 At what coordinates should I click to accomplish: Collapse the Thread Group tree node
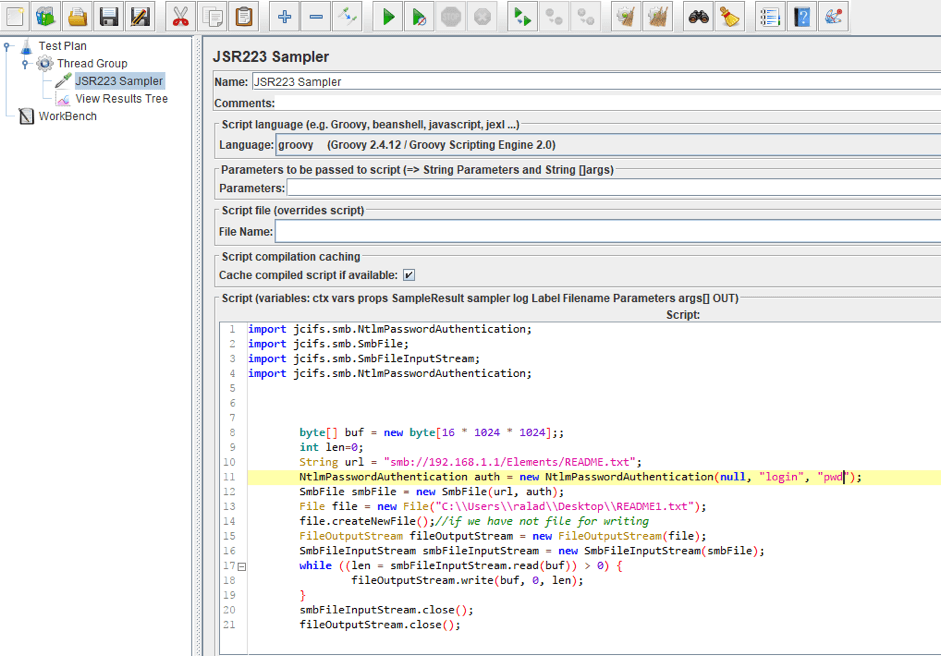click(x=25, y=63)
